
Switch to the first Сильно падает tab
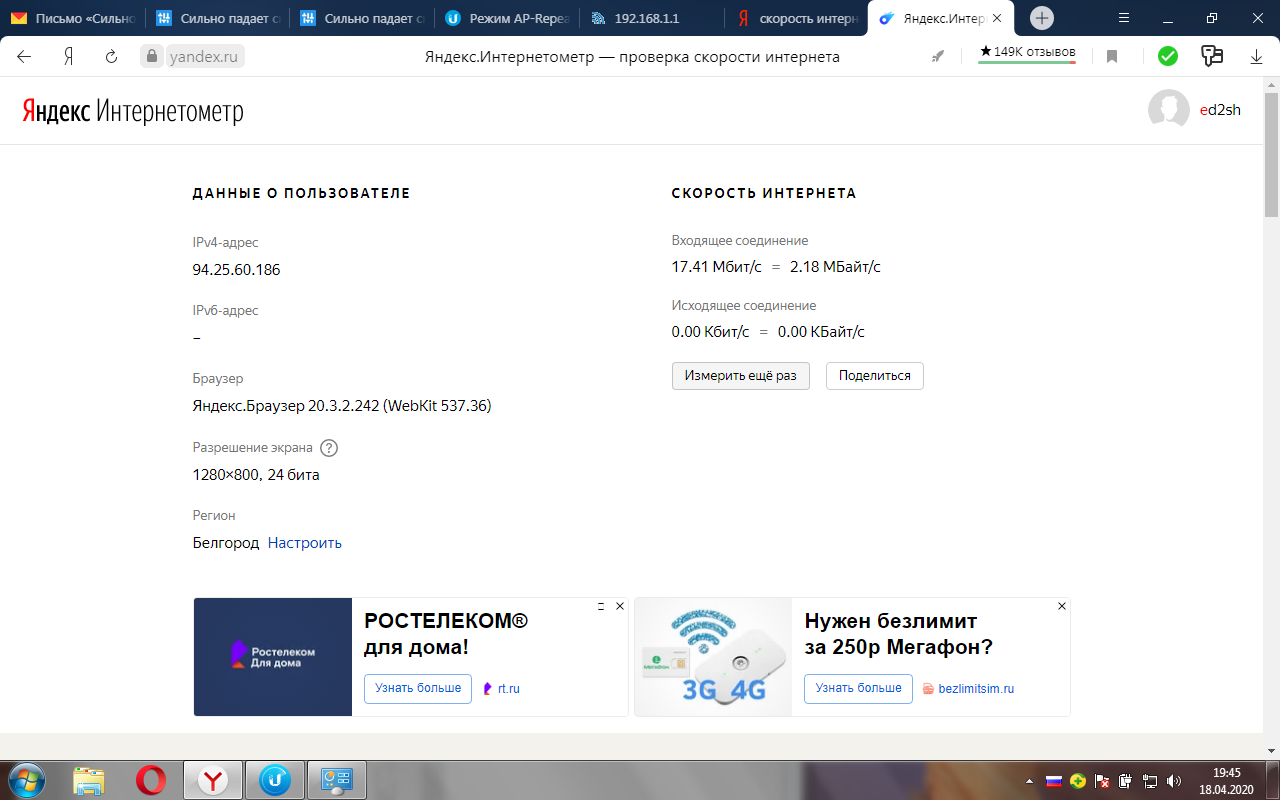[219, 18]
